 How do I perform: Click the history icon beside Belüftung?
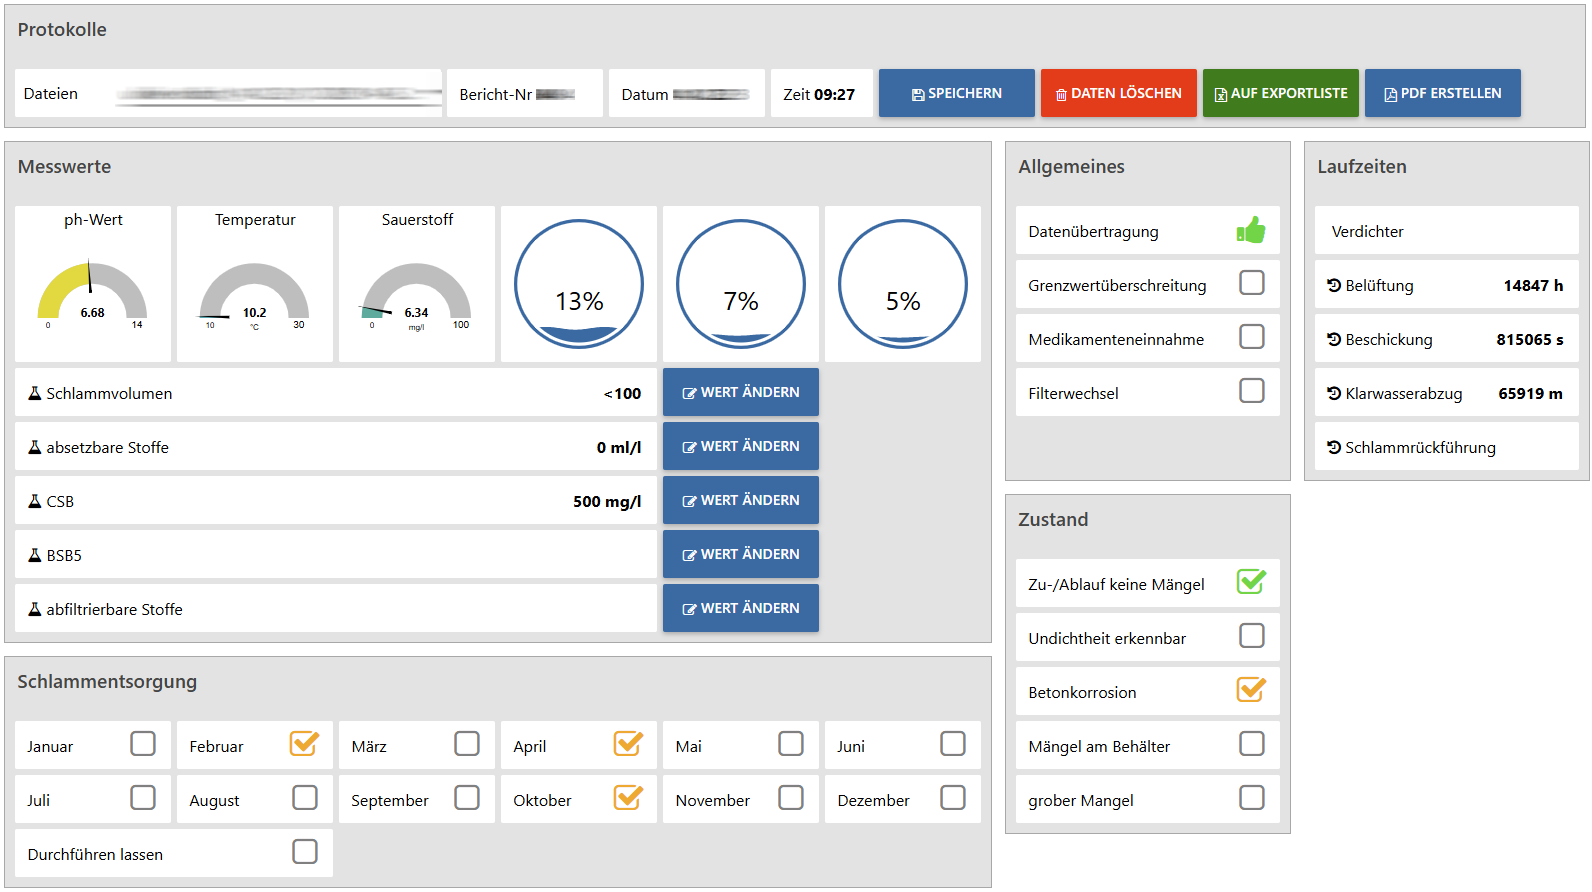pyautogui.click(x=1334, y=285)
